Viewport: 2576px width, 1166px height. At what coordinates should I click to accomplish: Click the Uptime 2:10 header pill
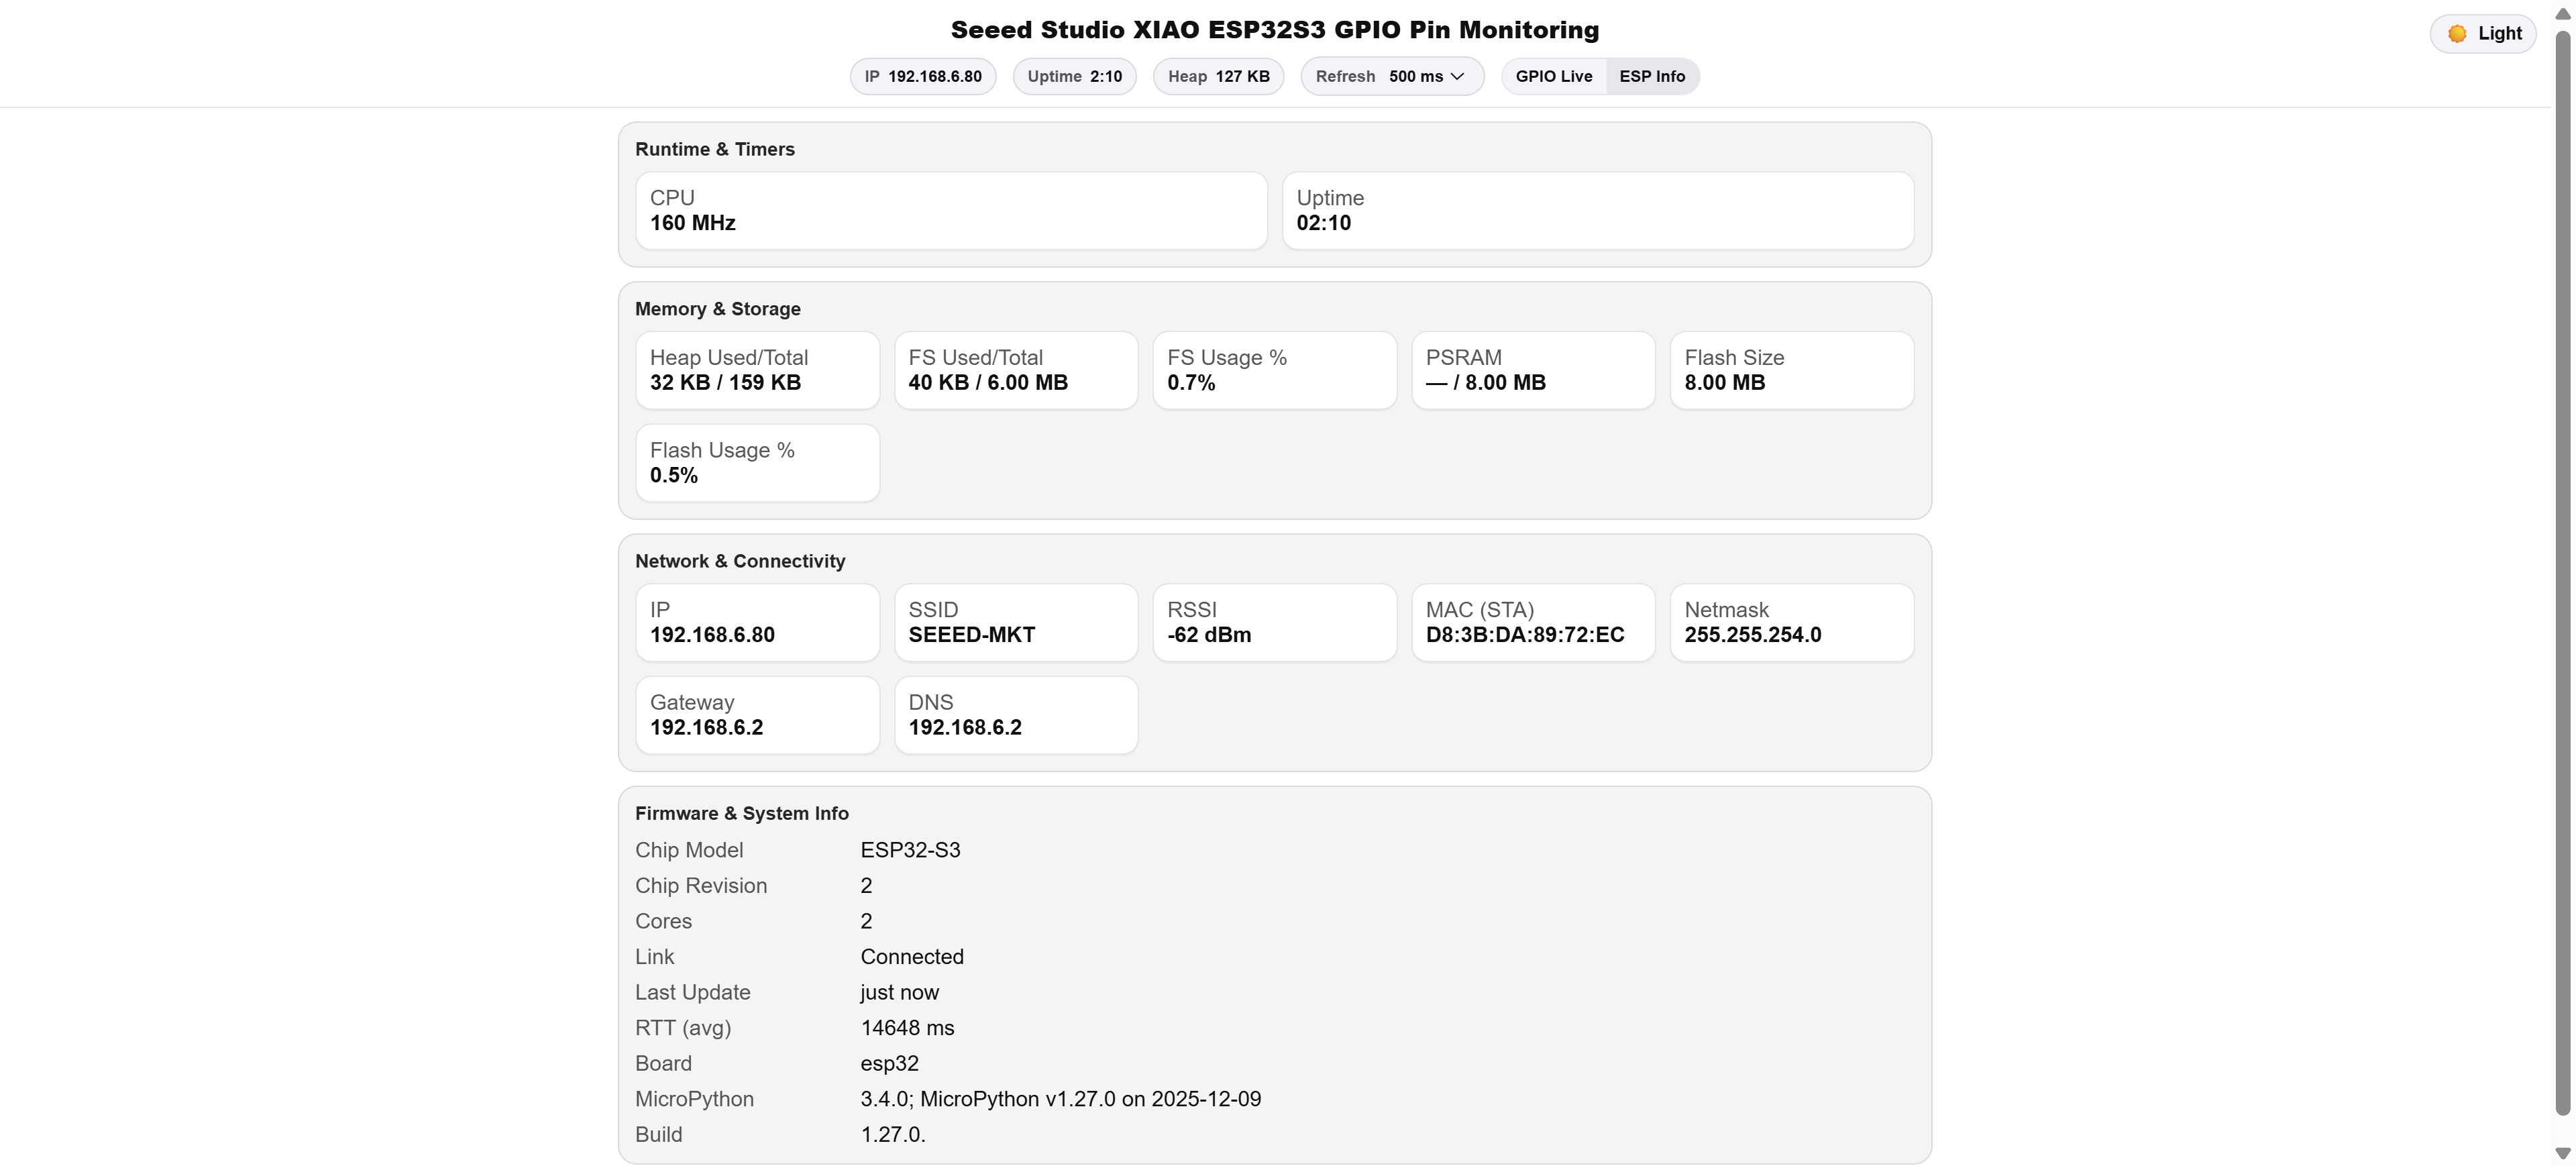pos(1074,76)
